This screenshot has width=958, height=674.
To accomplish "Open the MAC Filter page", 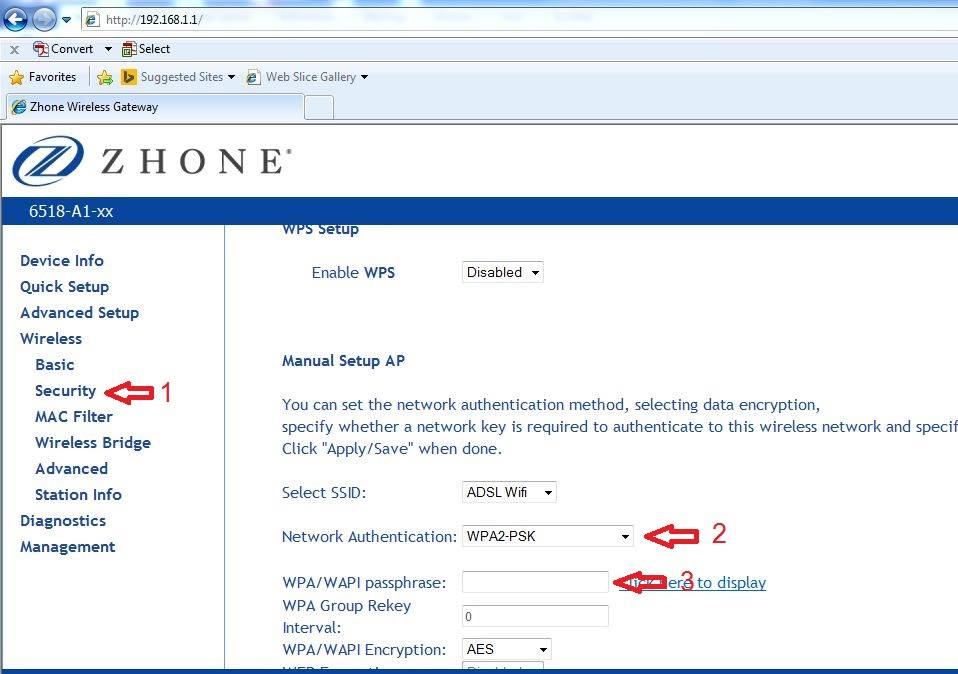I will coord(74,417).
